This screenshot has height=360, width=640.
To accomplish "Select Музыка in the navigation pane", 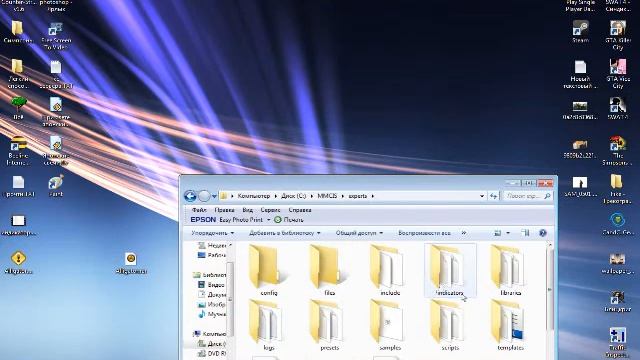I will 211,314.
